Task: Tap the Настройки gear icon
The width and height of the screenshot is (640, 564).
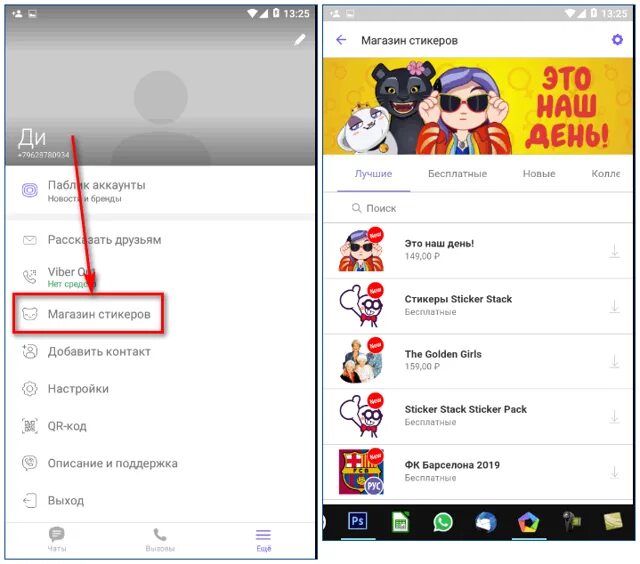Action: click(29, 389)
